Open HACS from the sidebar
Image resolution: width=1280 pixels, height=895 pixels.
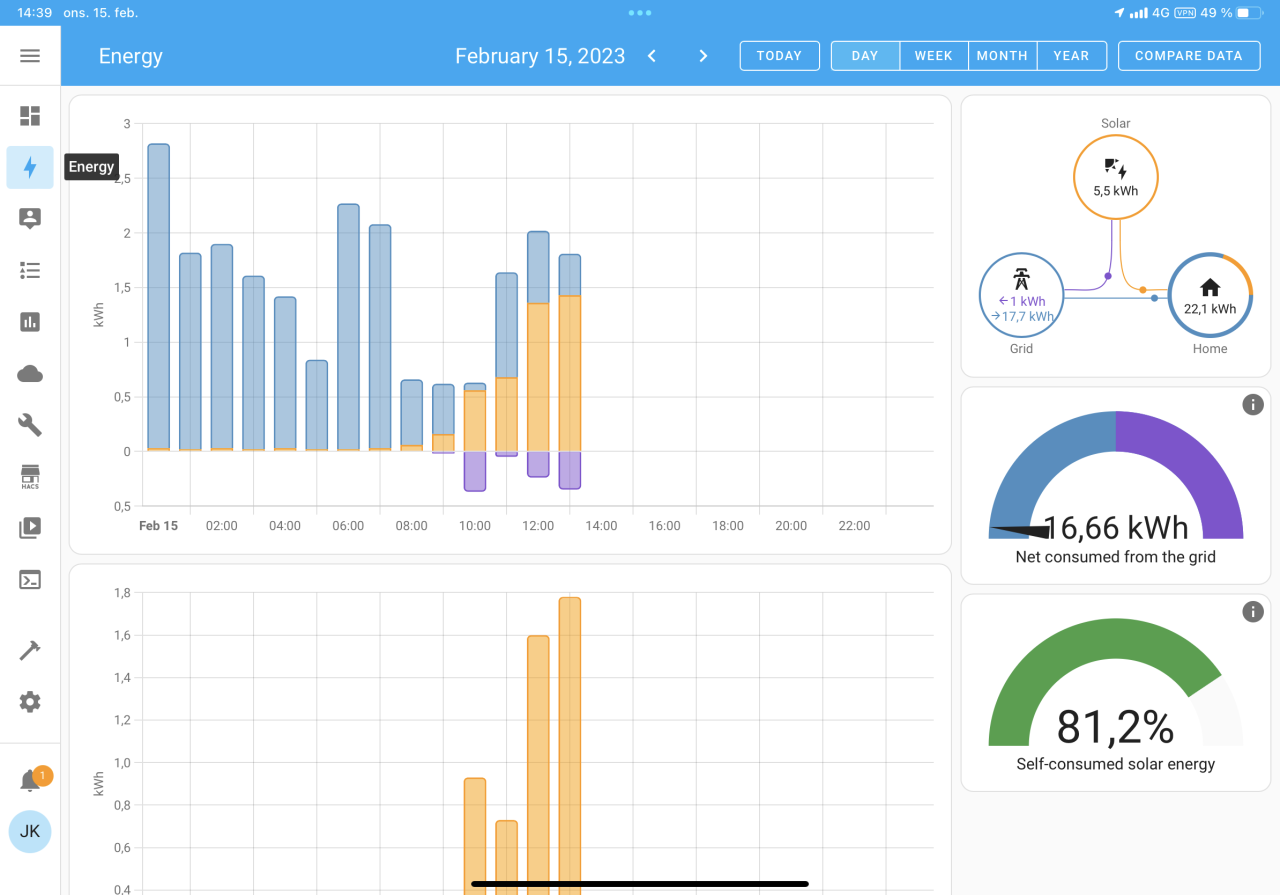coord(30,476)
